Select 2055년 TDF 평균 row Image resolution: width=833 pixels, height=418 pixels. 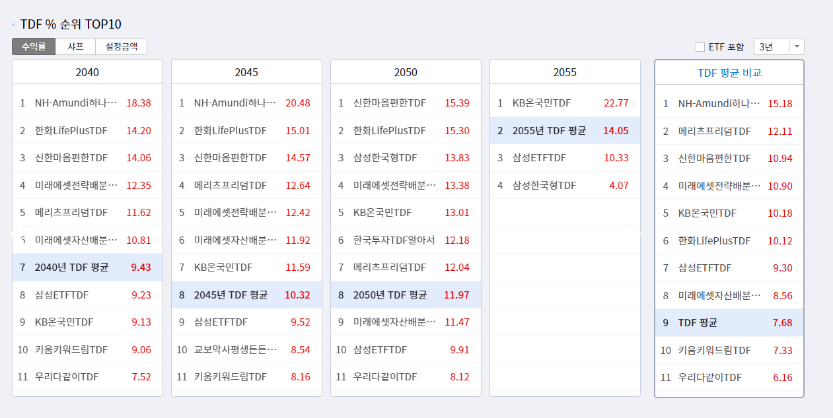coord(548,130)
